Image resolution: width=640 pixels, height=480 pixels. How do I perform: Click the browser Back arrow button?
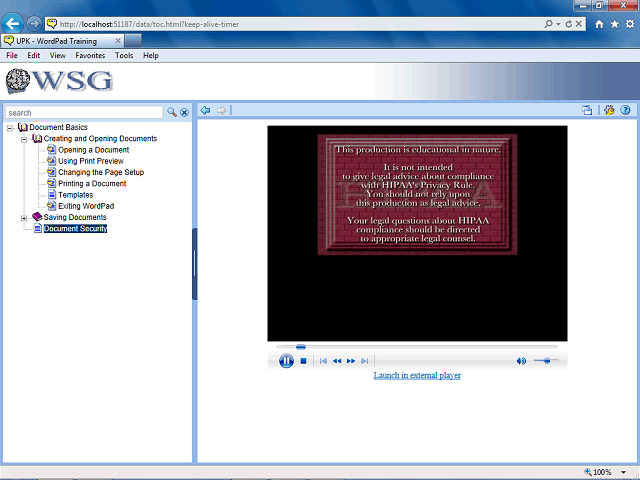(x=12, y=24)
